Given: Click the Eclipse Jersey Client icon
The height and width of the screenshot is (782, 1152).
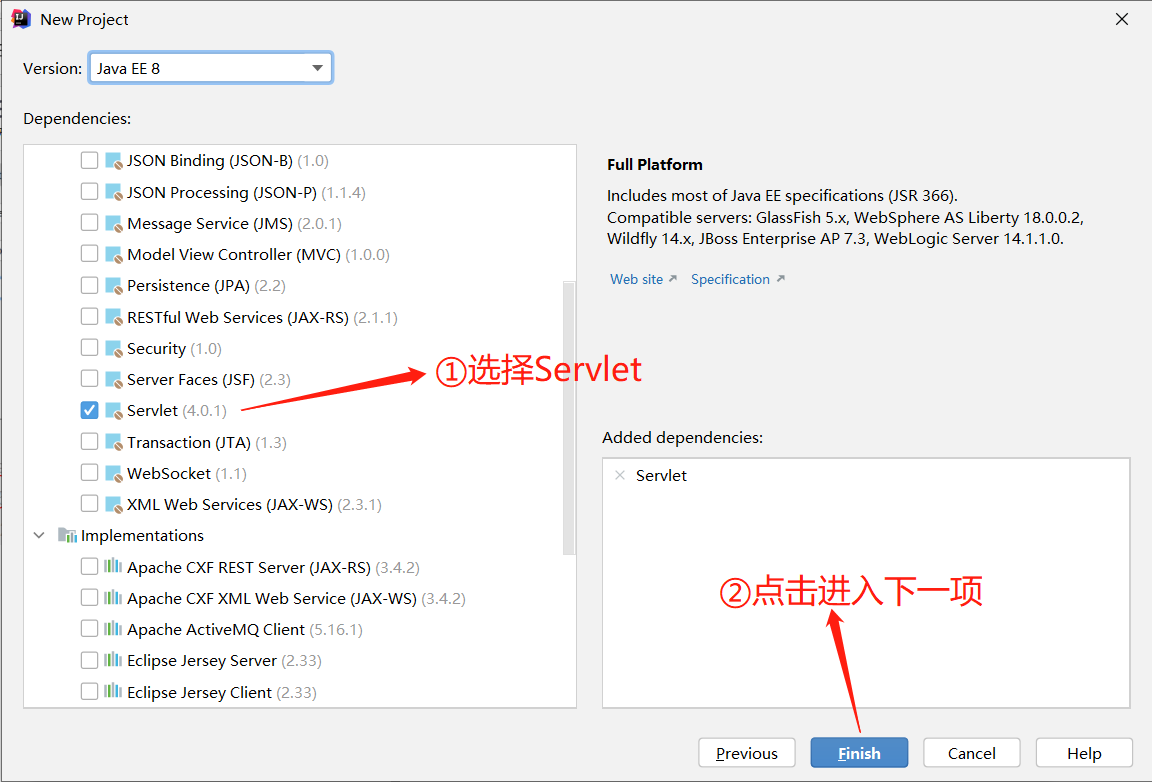Looking at the screenshot, I should [x=113, y=692].
